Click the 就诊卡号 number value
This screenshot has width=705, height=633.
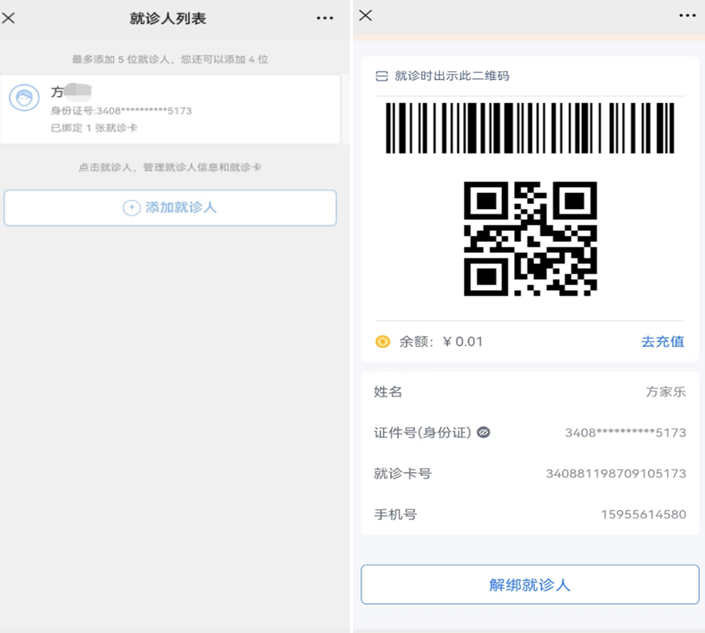coord(616,473)
